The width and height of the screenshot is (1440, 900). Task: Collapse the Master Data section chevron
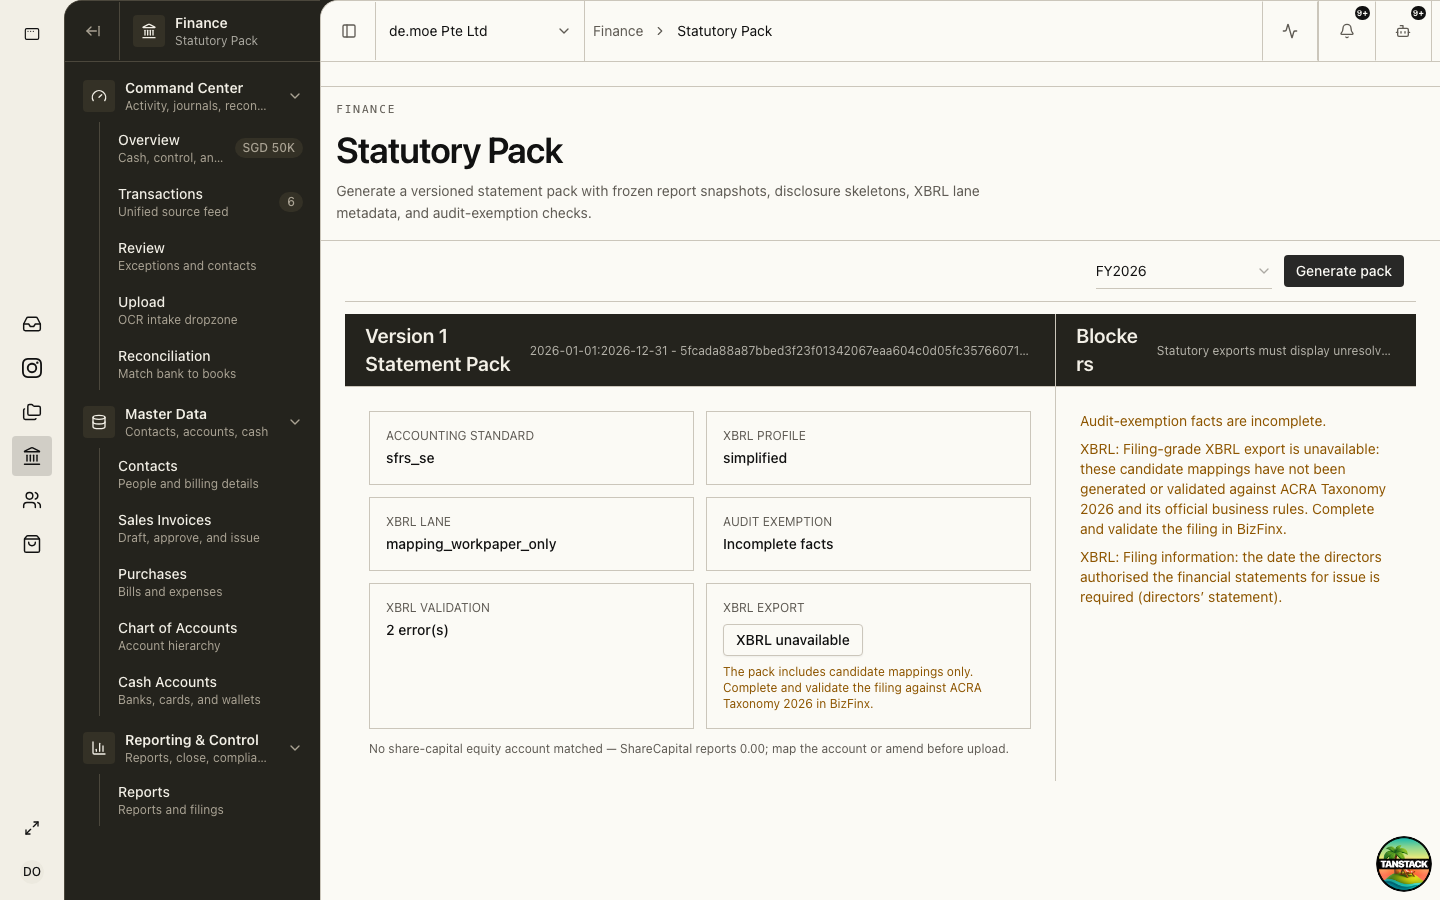click(x=295, y=422)
